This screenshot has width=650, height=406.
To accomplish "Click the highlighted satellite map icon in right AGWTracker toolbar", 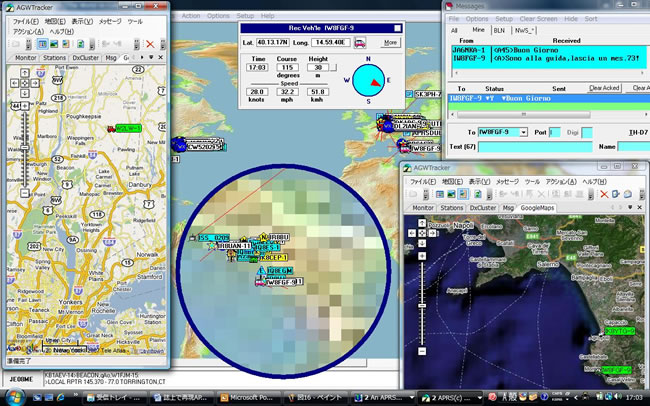I will pos(463,194).
